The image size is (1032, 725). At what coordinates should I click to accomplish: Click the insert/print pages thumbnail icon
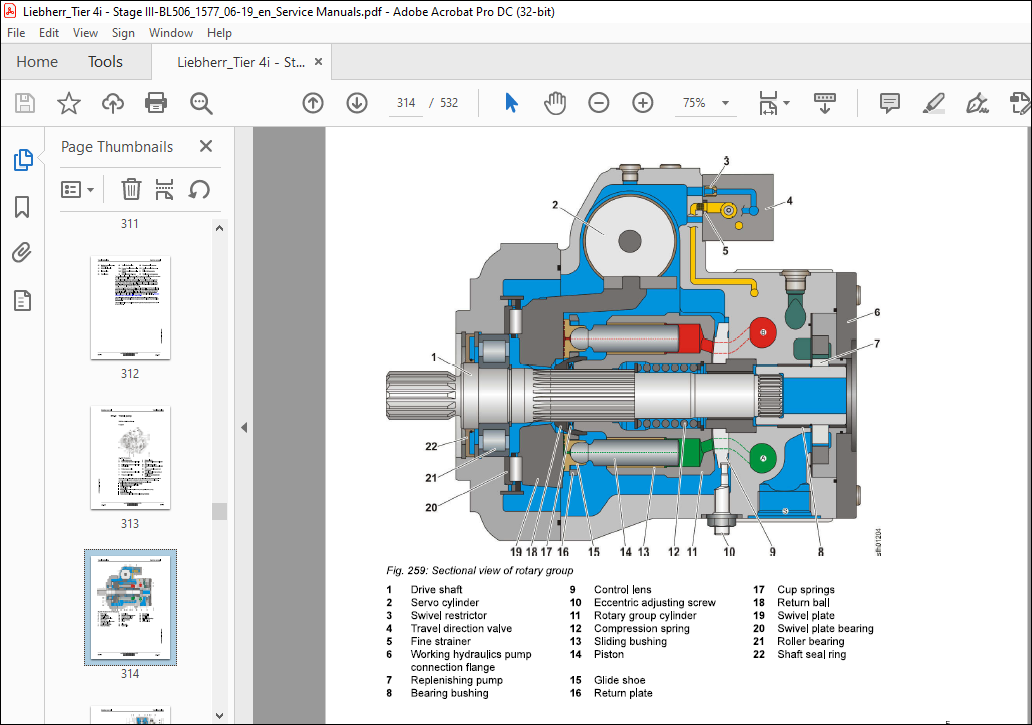pos(164,189)
